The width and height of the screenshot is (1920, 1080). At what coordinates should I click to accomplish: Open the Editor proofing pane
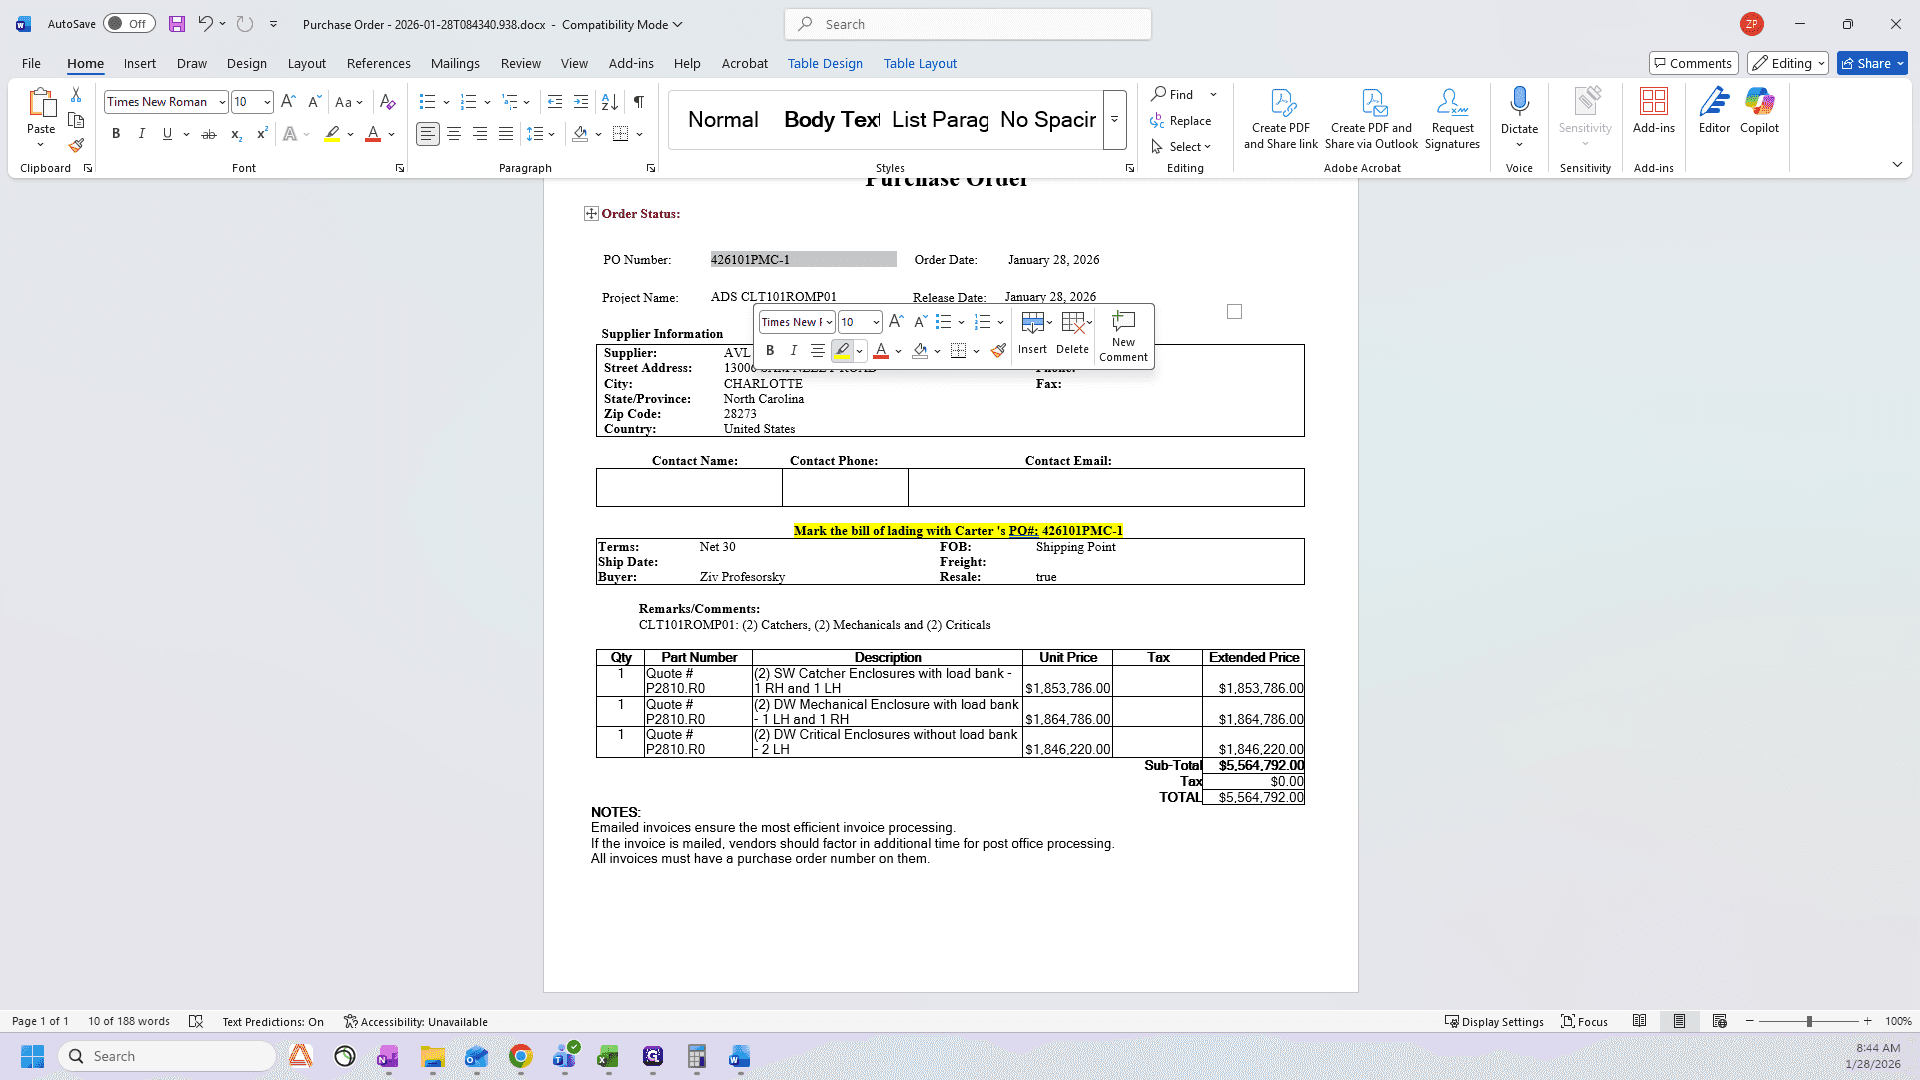pos(1714,111)
